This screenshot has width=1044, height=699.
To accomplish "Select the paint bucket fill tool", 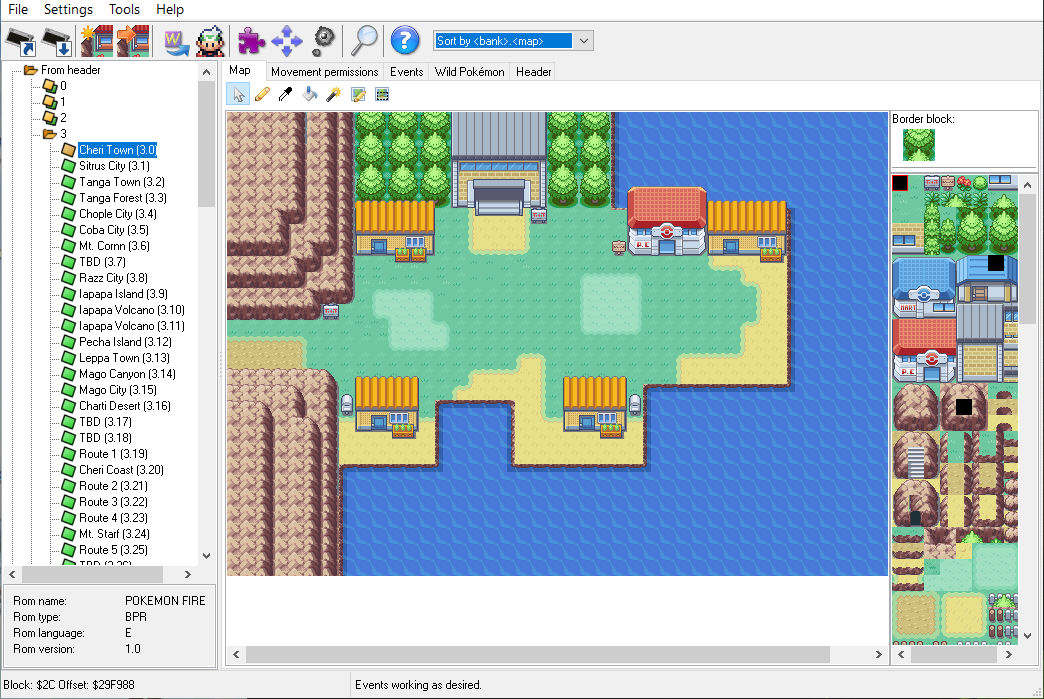I will coord(310,95).
